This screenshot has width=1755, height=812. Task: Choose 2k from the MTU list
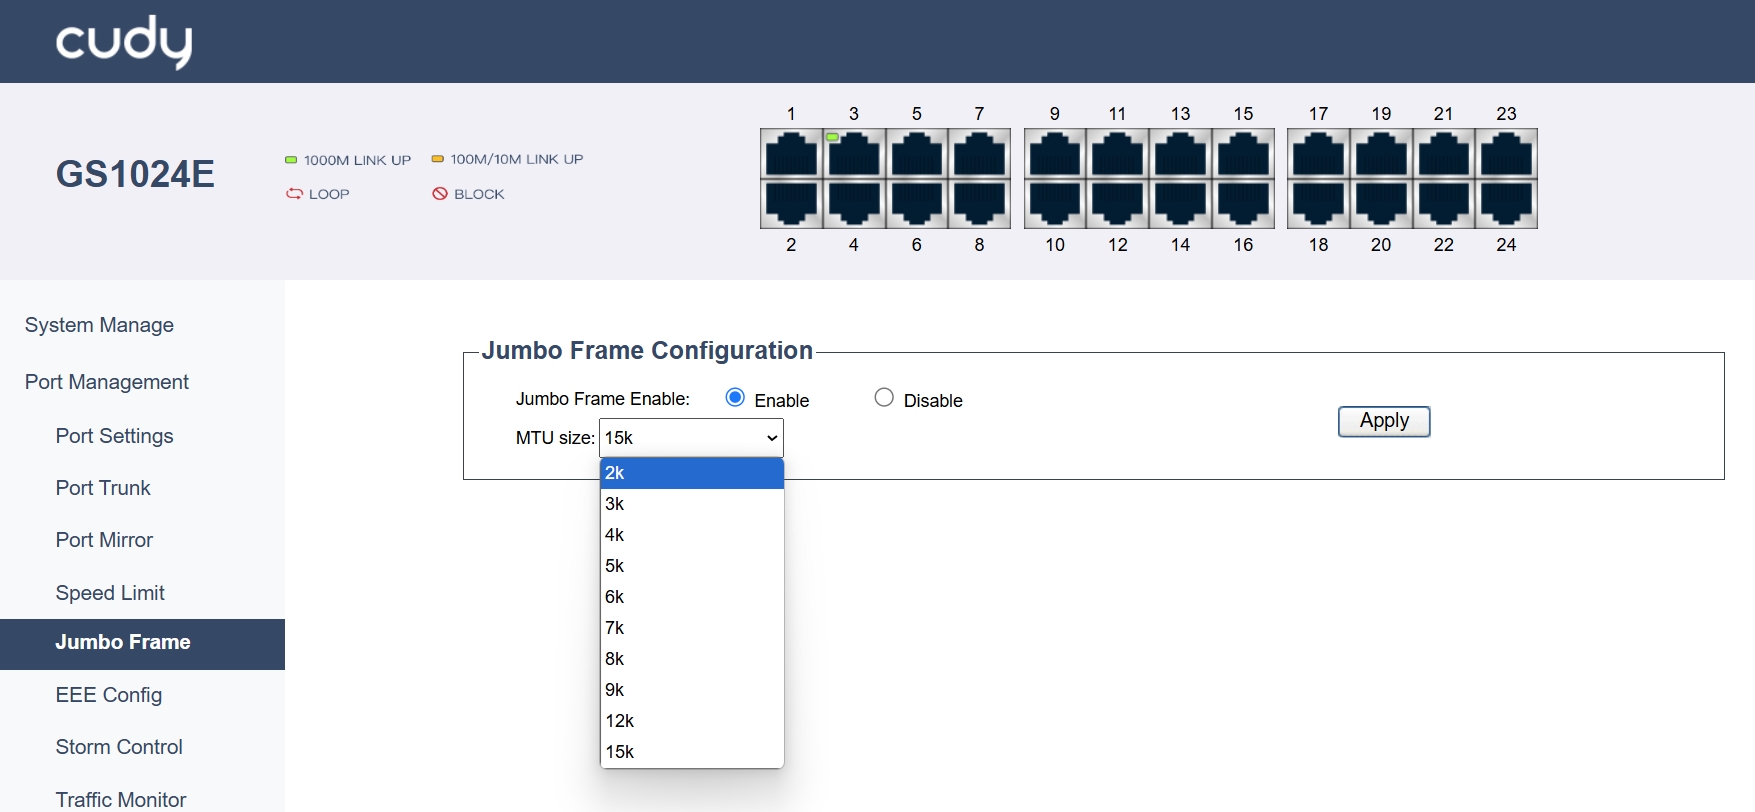pyautogui.click(x=692, y=473)
